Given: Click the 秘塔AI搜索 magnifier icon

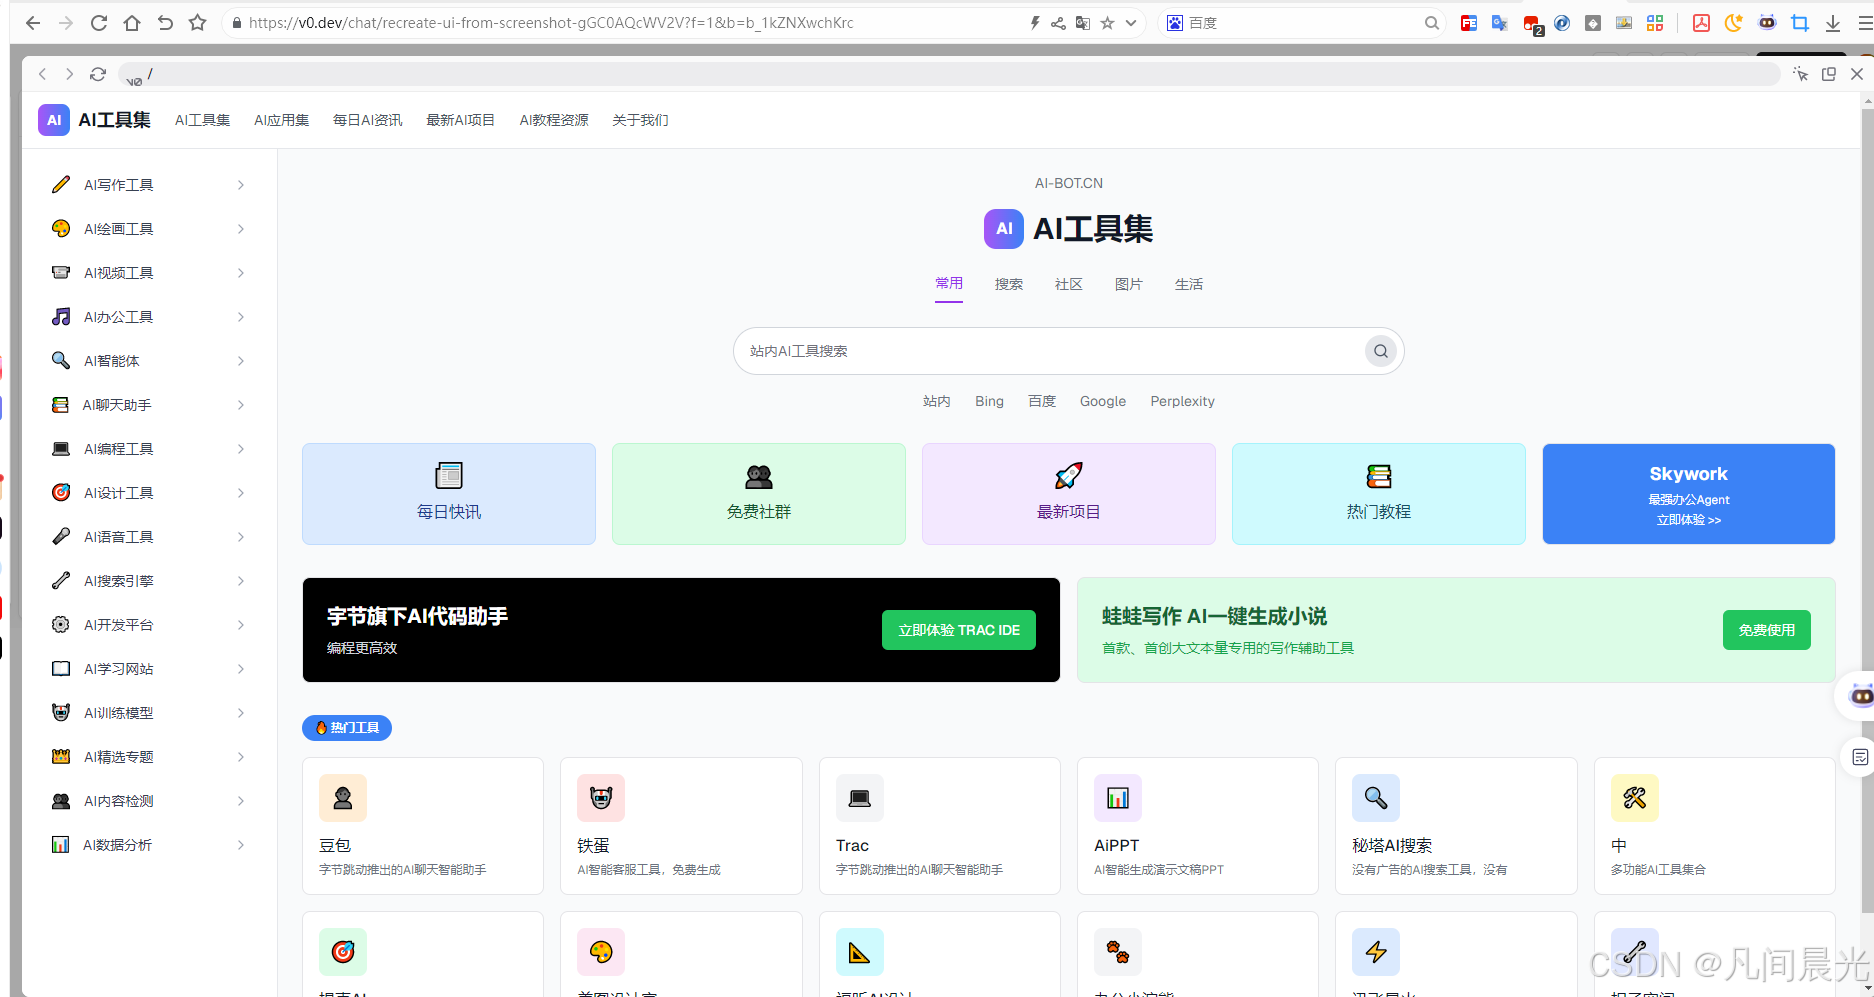Looking at the screenshot, I should click(1376, 798).
